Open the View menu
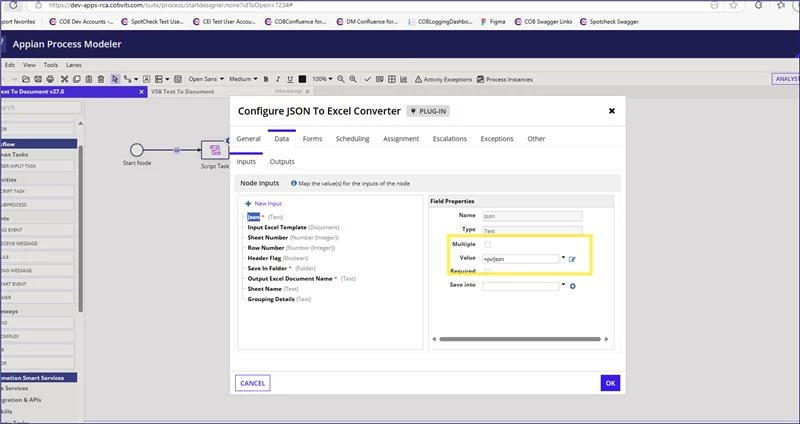Viewport: 800px width, 424px height. (29, 65)
